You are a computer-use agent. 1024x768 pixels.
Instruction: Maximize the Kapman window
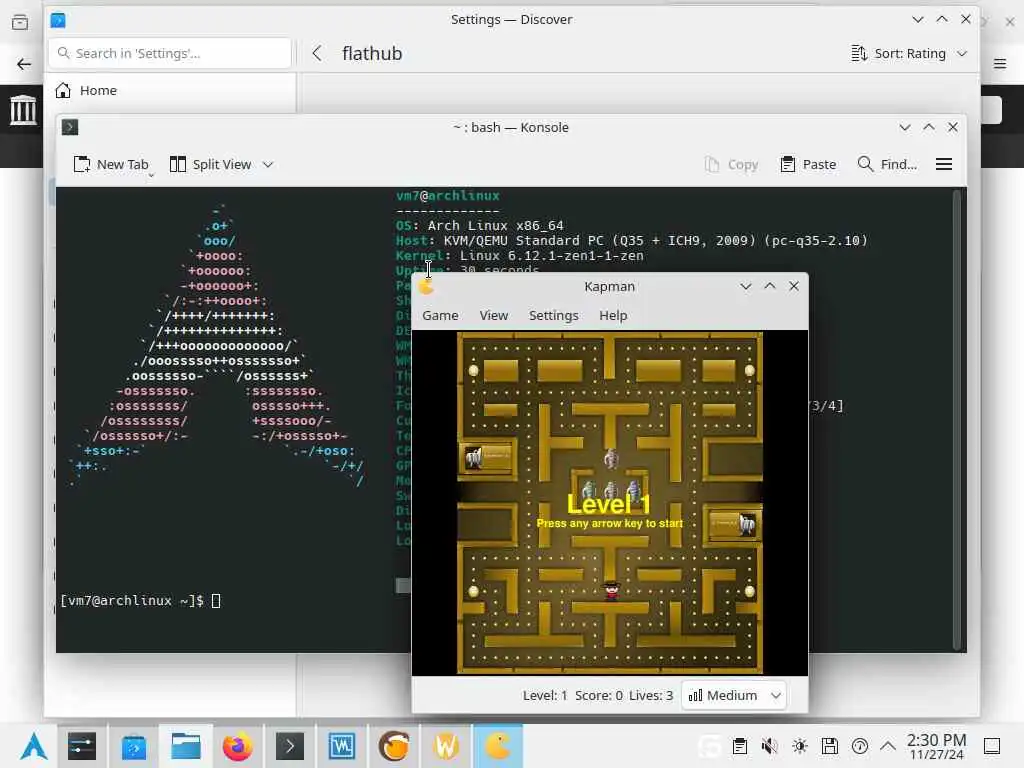[x=770, y=286]
